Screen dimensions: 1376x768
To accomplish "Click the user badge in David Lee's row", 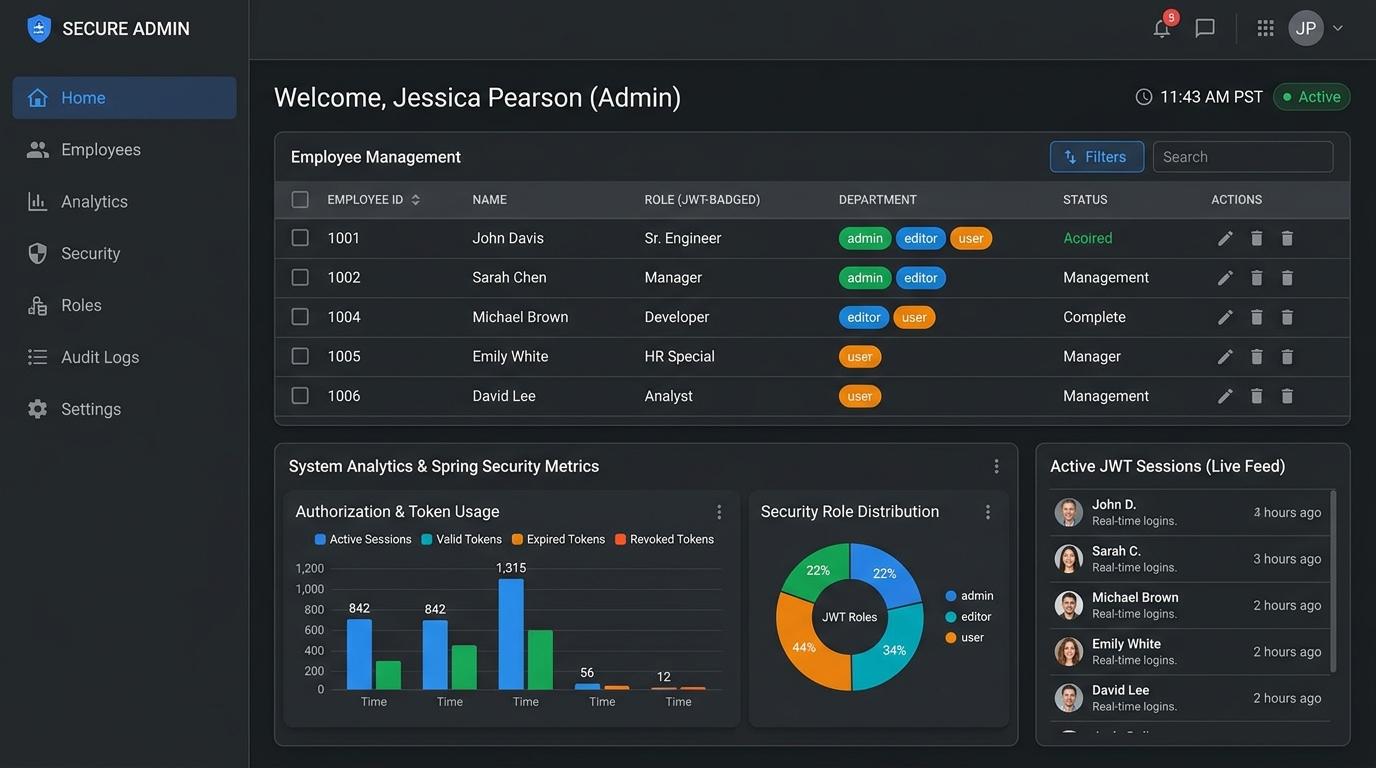I will [x=860, y=396].
